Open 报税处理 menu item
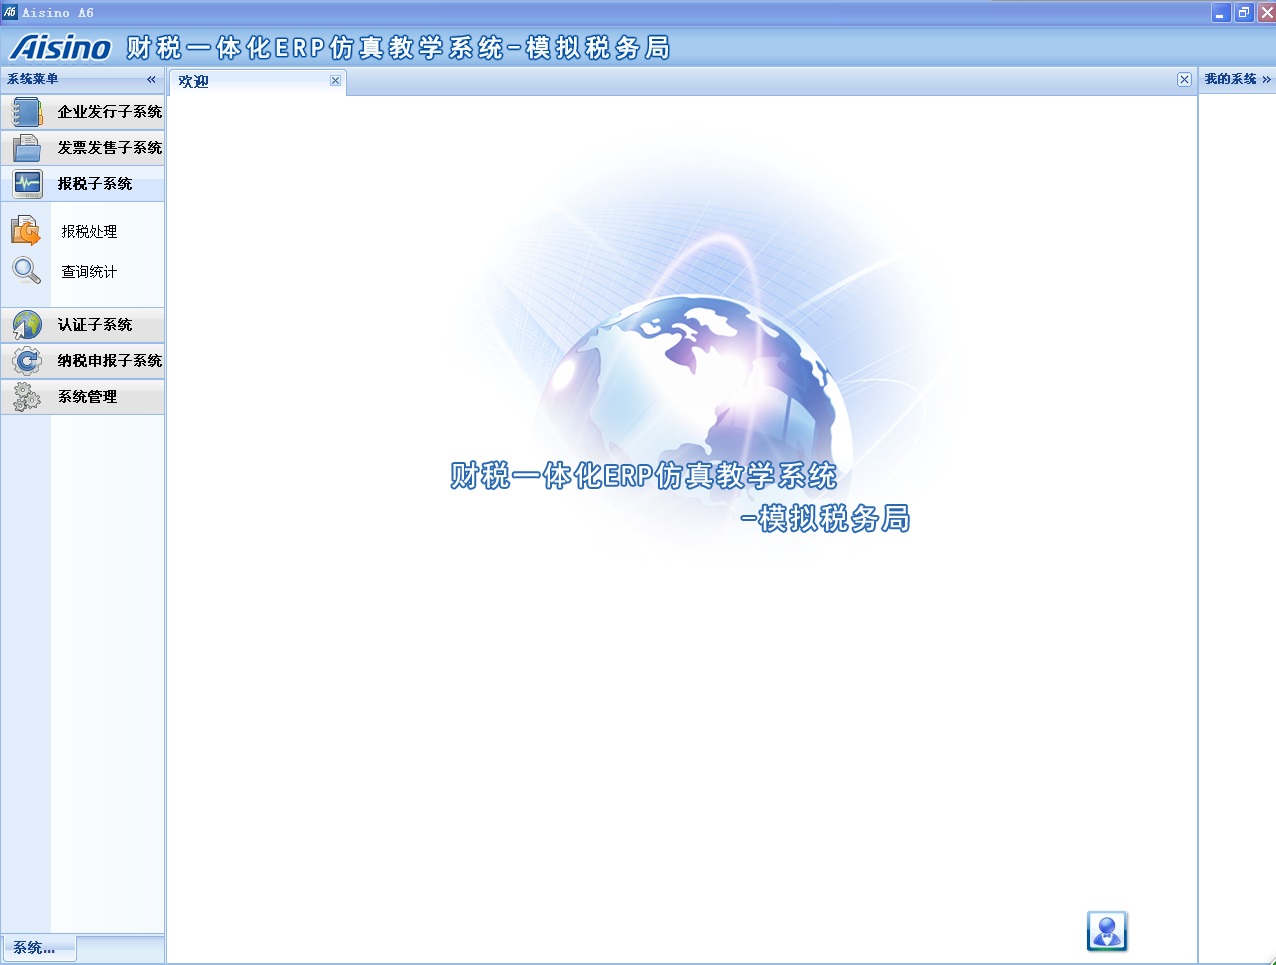The height and width of the screenshot is (965, 1276). [x=89, y=231]
